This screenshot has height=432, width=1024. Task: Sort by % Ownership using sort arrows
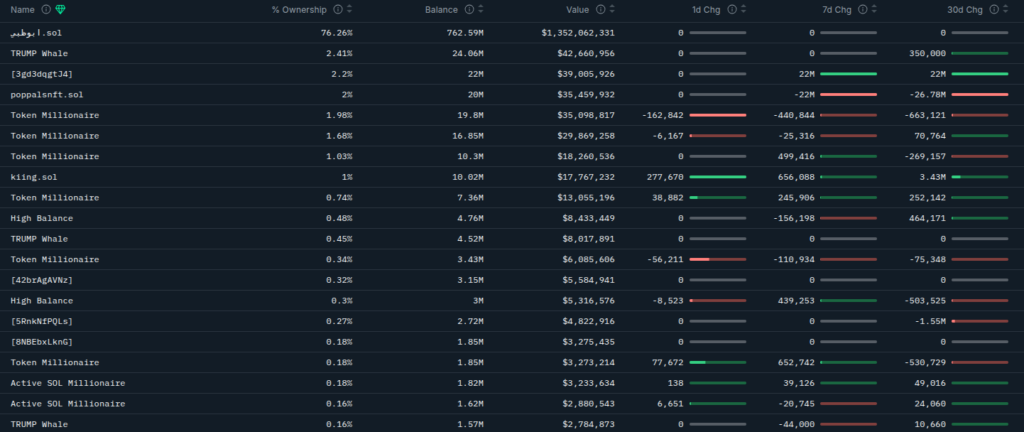click(349, 10)
